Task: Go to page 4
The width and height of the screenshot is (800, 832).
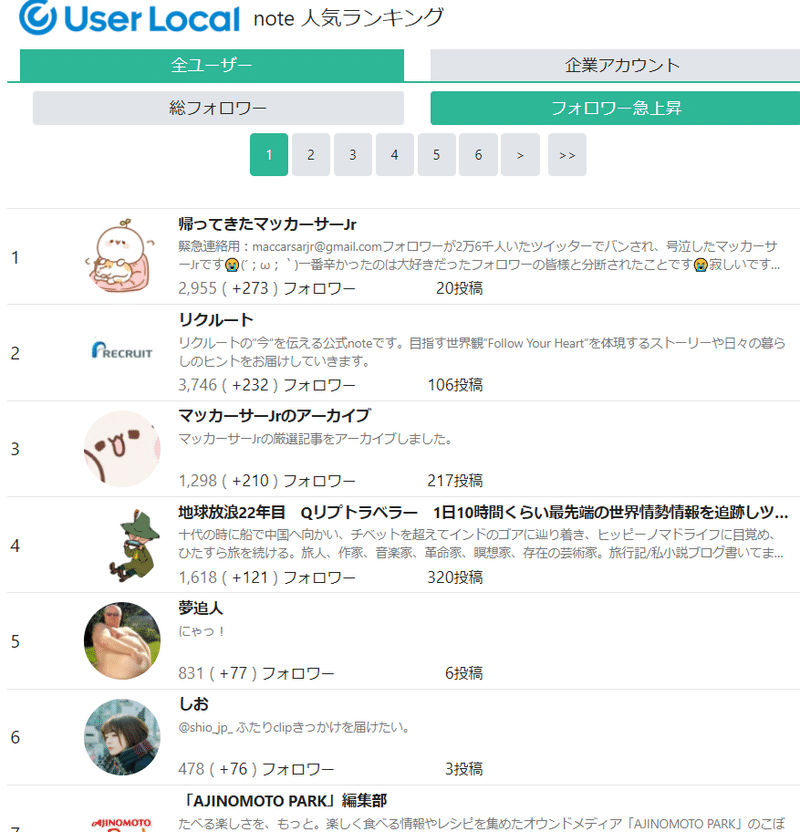Action: pyautogui.click(x=395, y=154)
